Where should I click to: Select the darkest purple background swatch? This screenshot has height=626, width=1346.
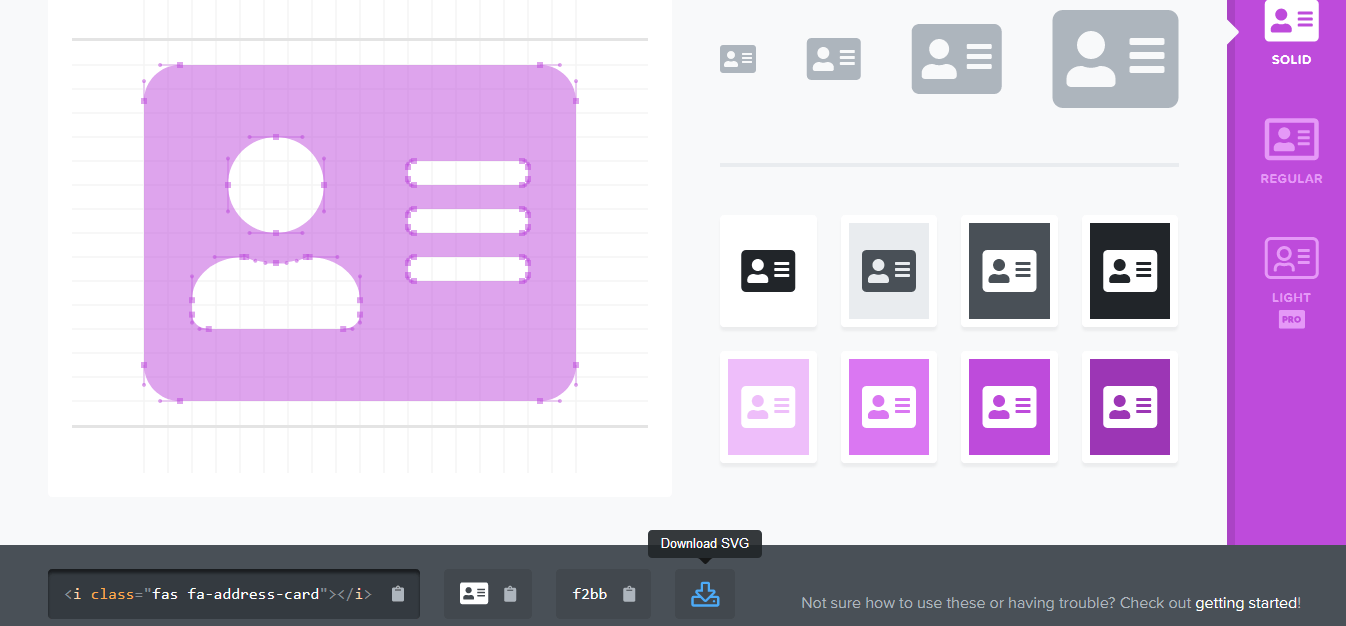(1130, 407)
